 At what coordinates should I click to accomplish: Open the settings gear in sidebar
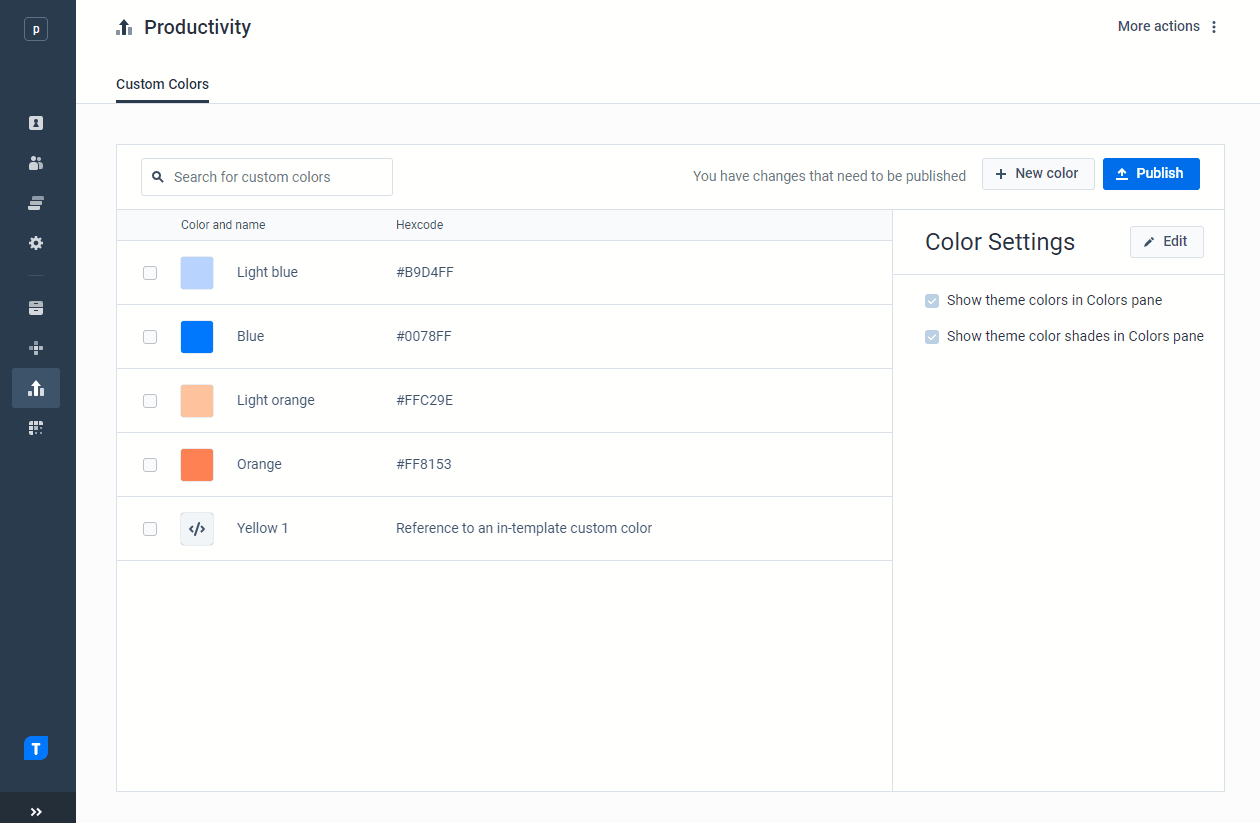pyautogui.click(x=36, y=243)
